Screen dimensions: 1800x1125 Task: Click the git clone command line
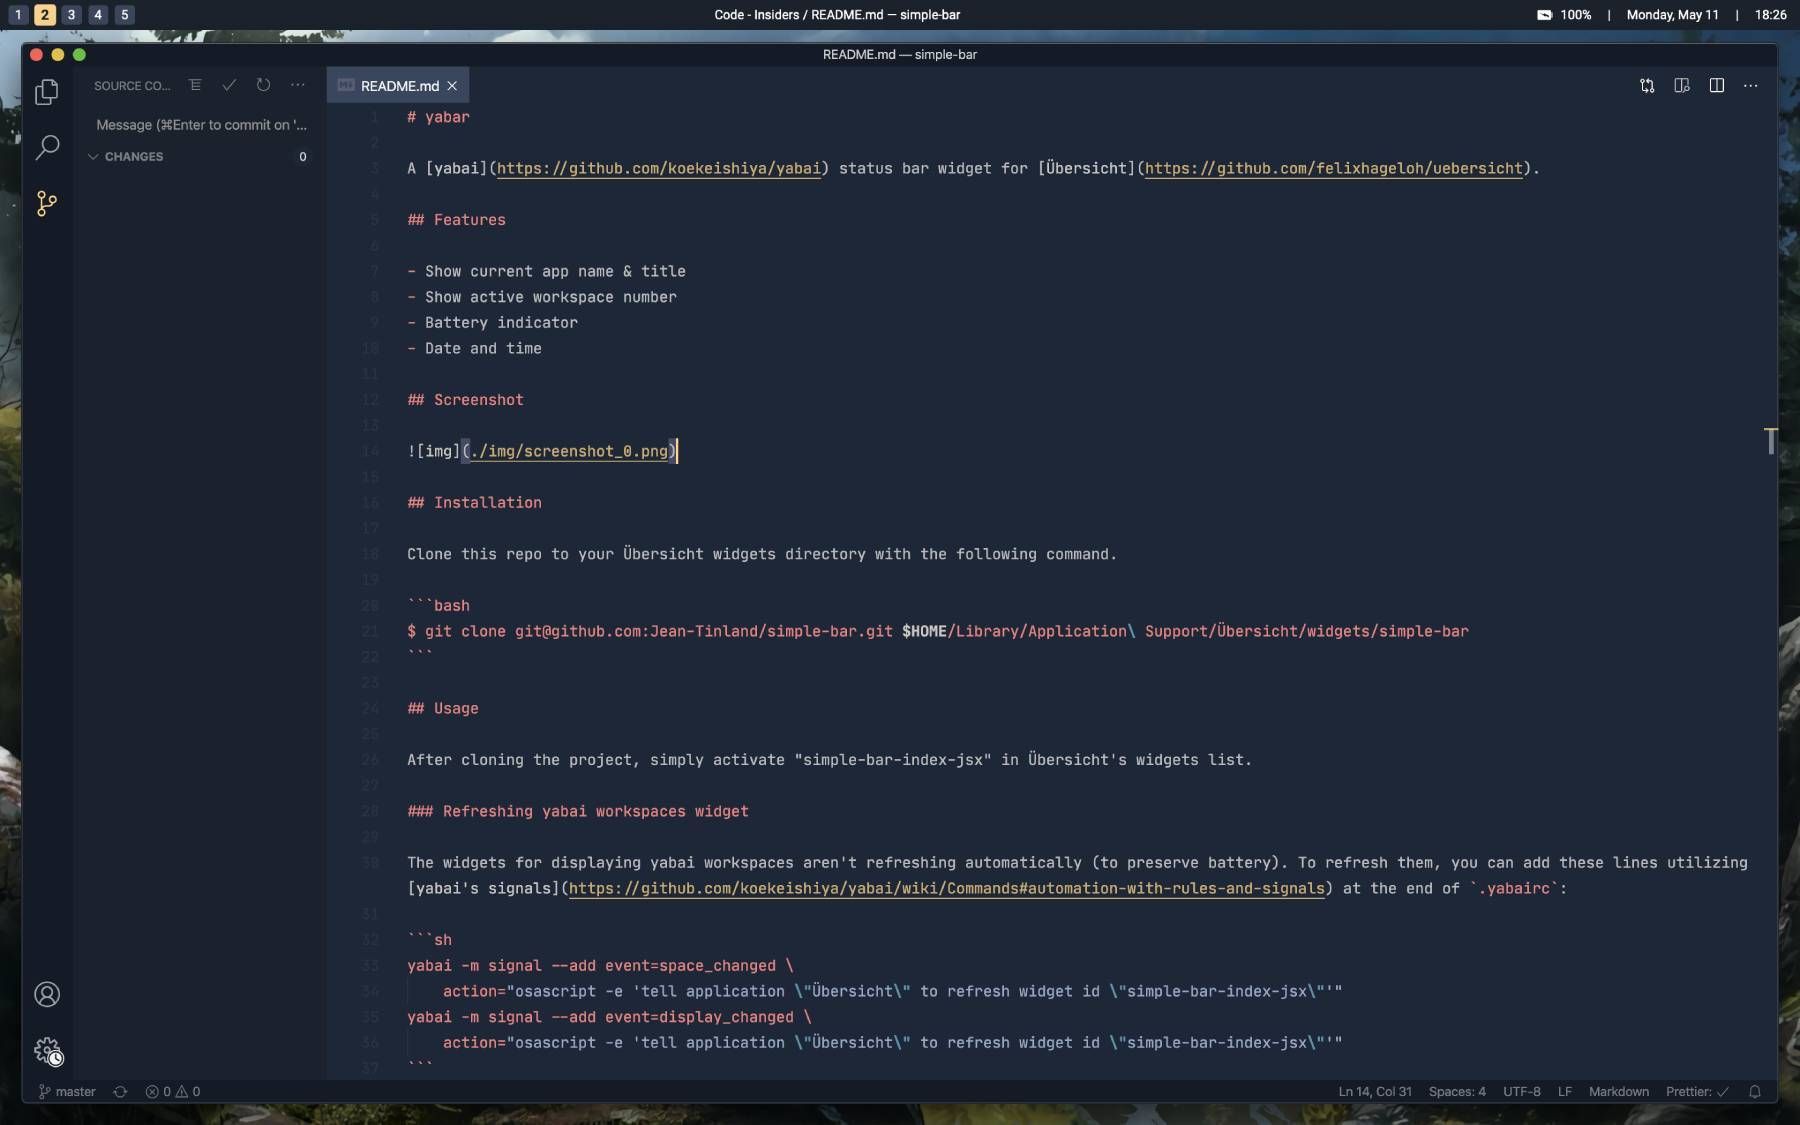point(937,632)
